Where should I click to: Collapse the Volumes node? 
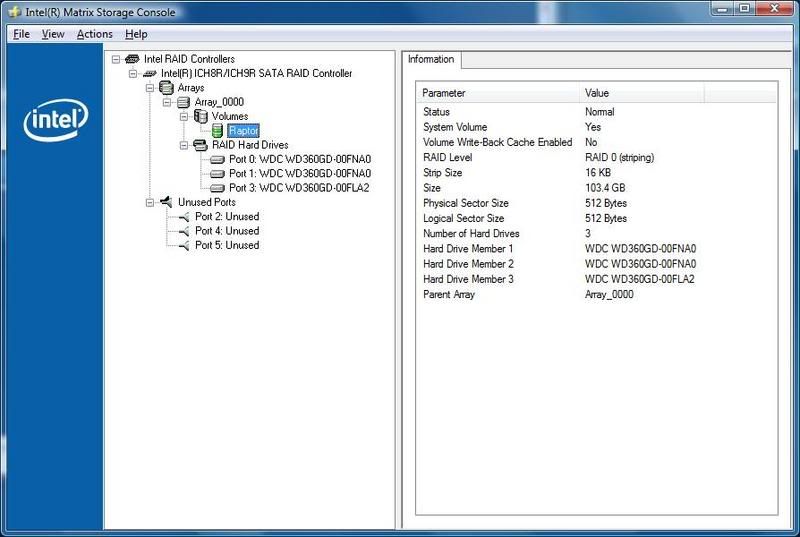(184, 117)
